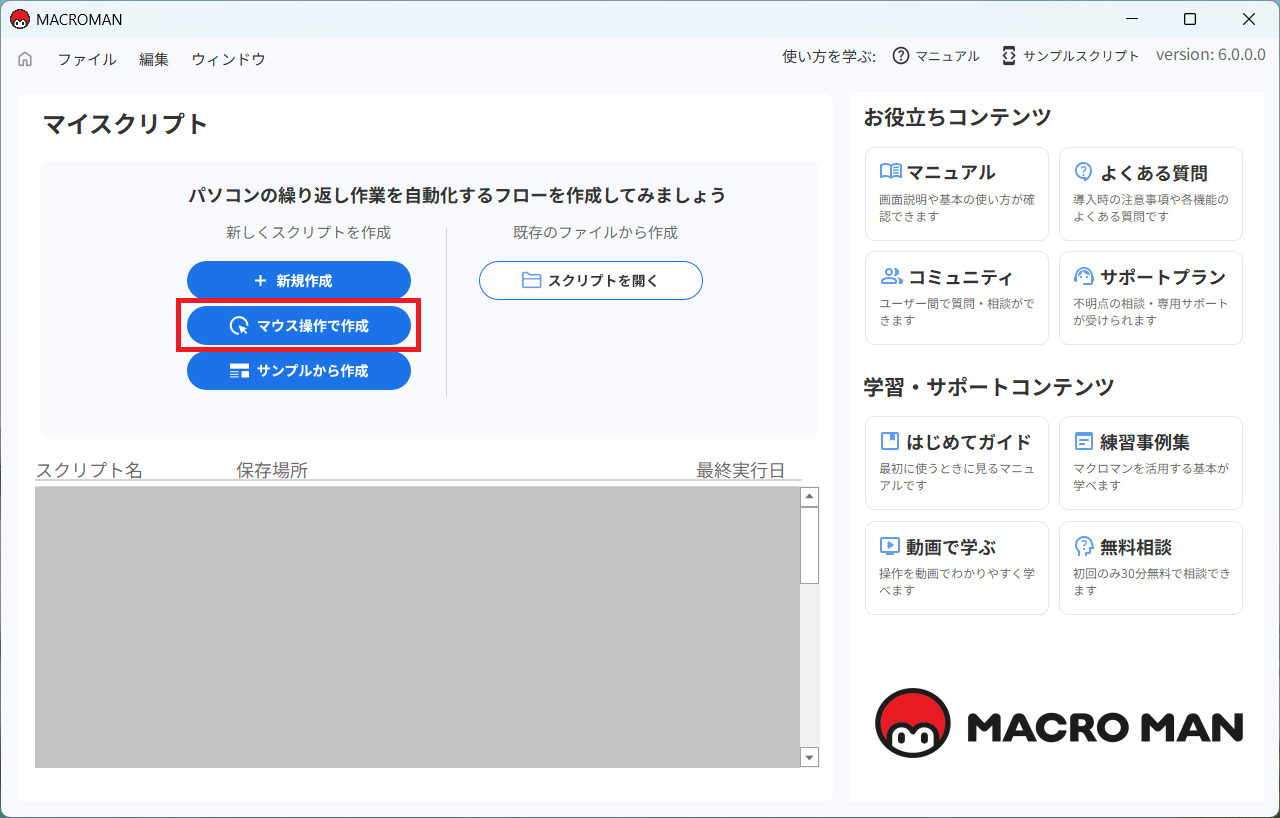This screenshot has height=818, width=1280.
Task: Click the plus icon on 新規作成
Action: (x=260, y=281)
